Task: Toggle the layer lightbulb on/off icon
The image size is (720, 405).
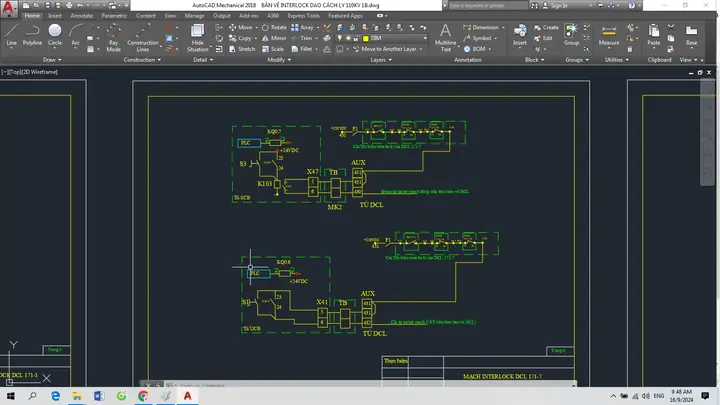Action: tap(340, 38)
